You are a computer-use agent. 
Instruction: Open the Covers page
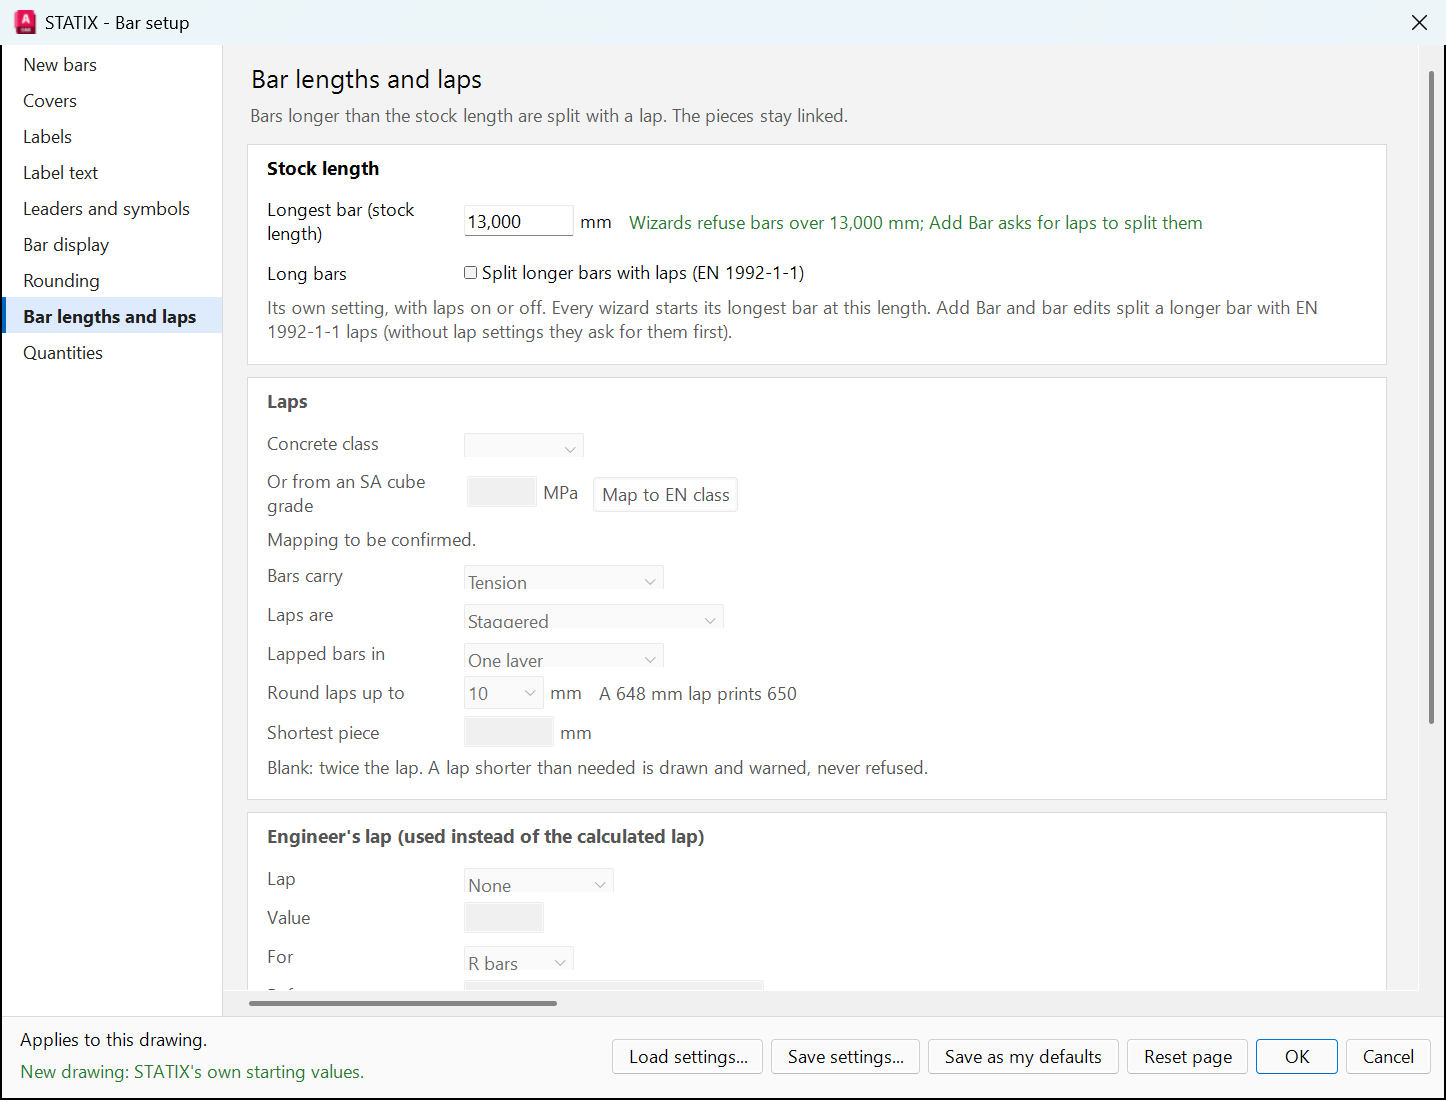(x=112, y=101)
